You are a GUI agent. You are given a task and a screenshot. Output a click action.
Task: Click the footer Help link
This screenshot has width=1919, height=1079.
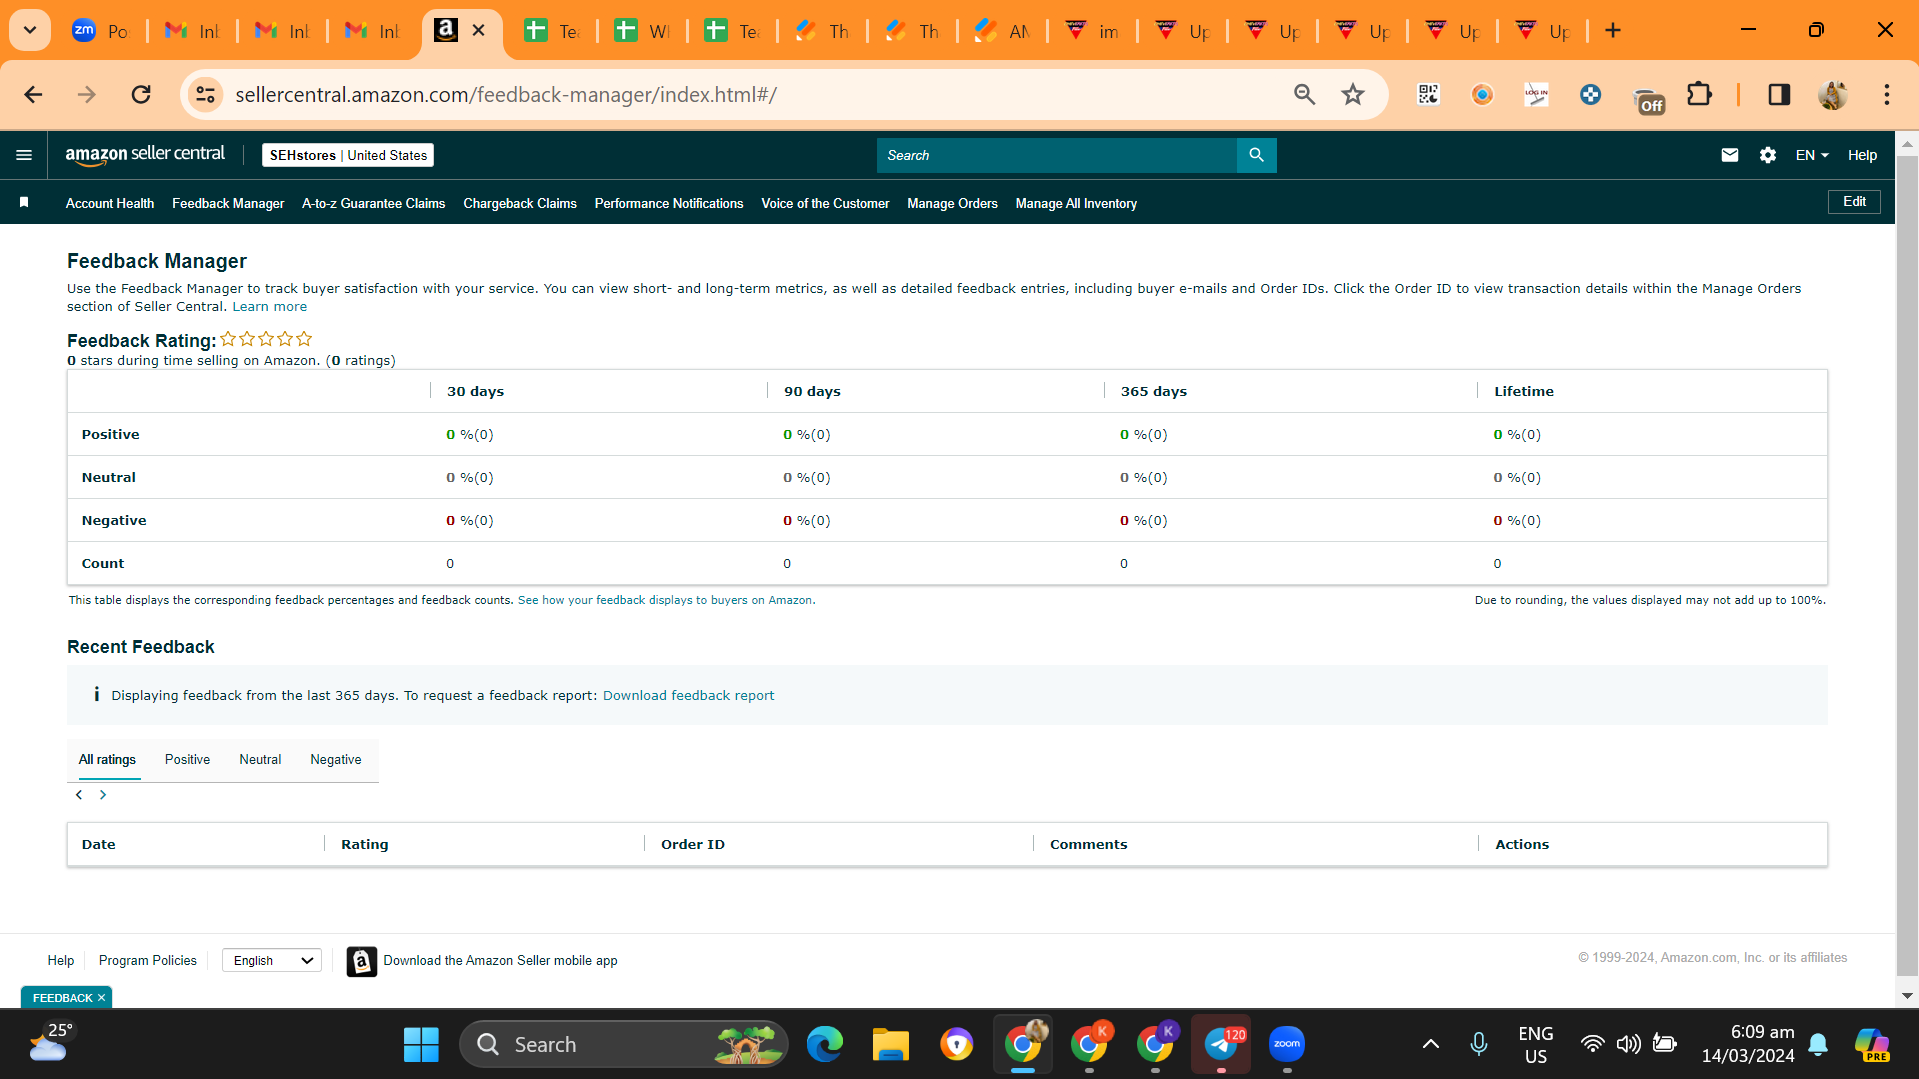pos(61,961)
